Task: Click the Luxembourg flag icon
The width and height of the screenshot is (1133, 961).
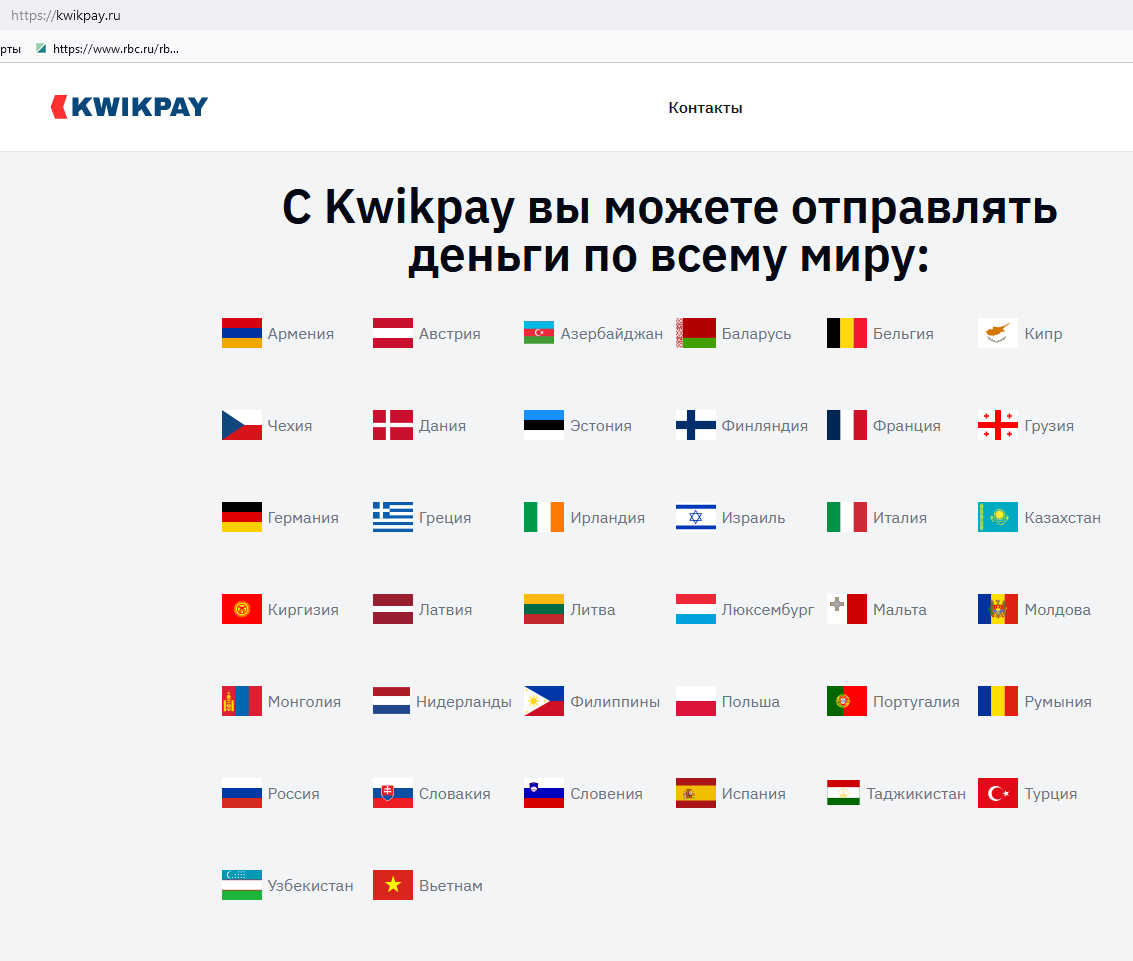Action: 696,609
